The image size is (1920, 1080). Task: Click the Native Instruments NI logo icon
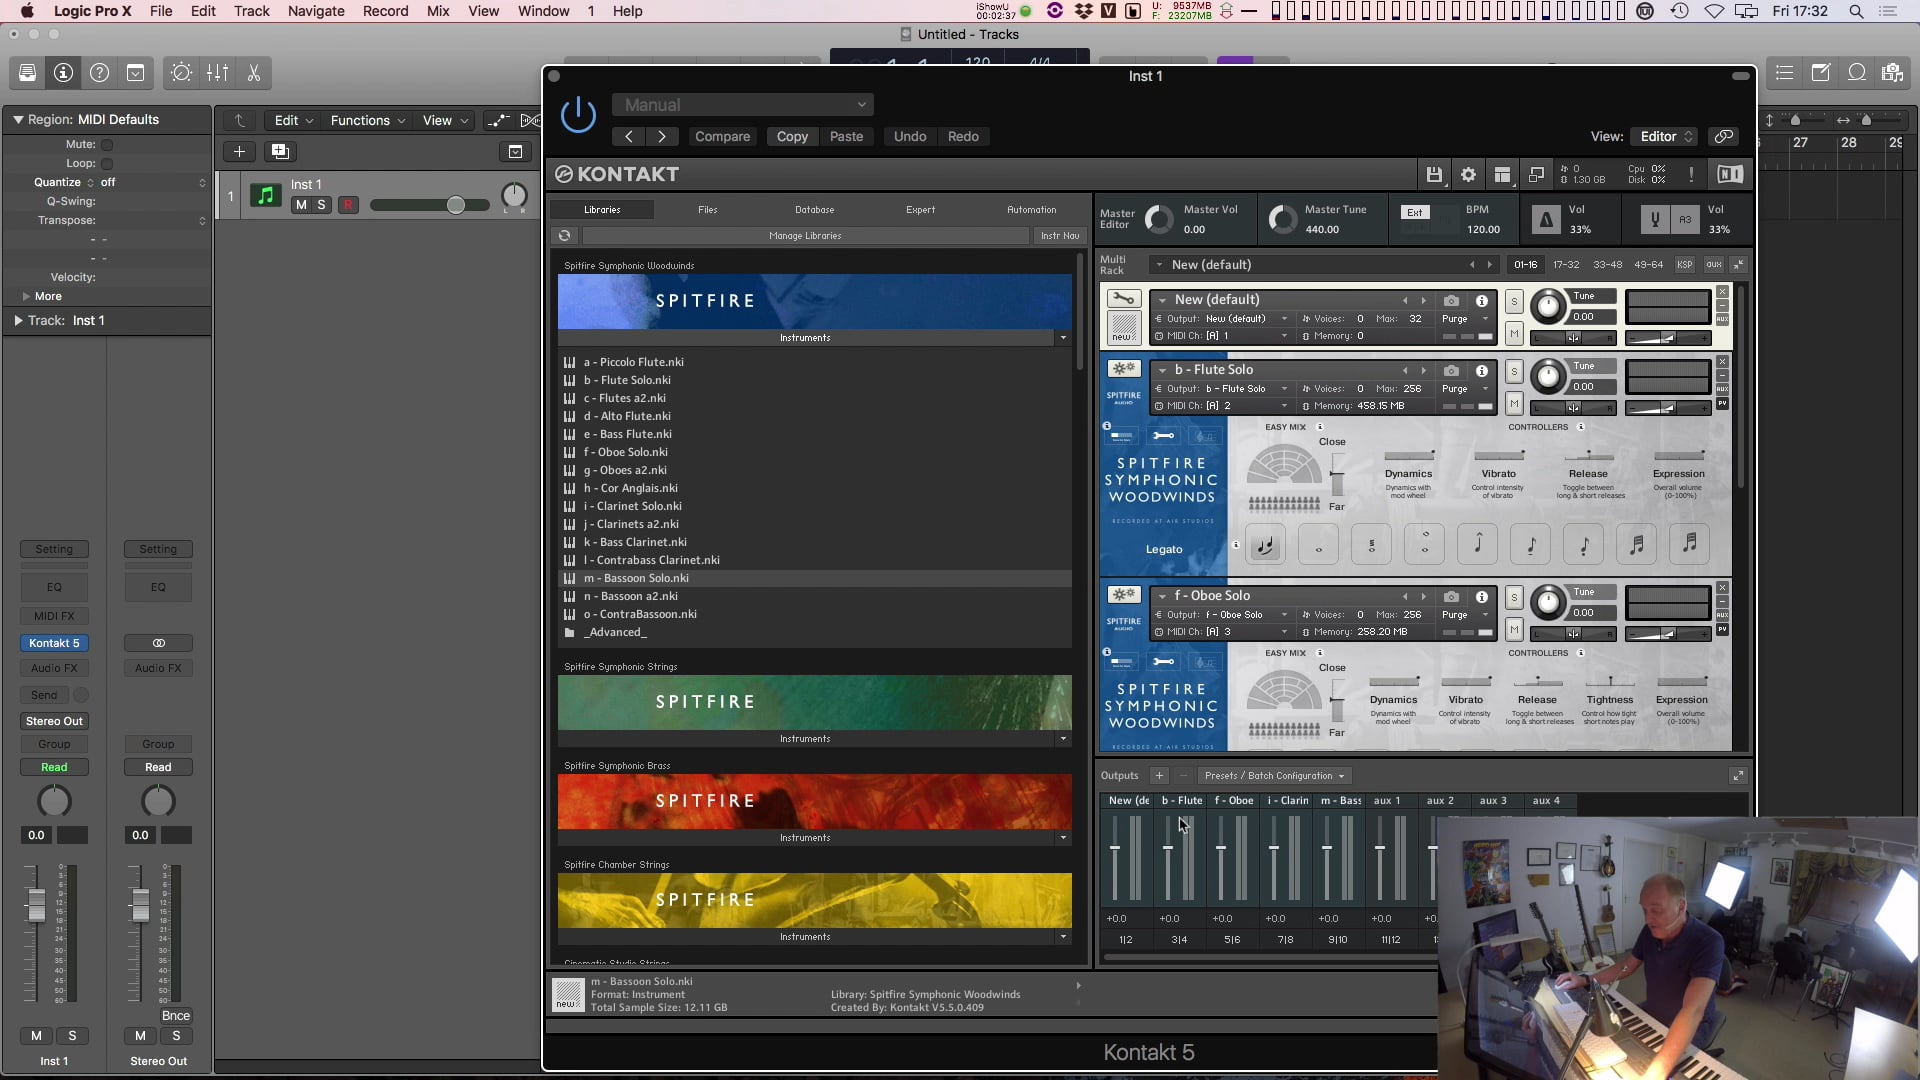[x=1730, y=175]
